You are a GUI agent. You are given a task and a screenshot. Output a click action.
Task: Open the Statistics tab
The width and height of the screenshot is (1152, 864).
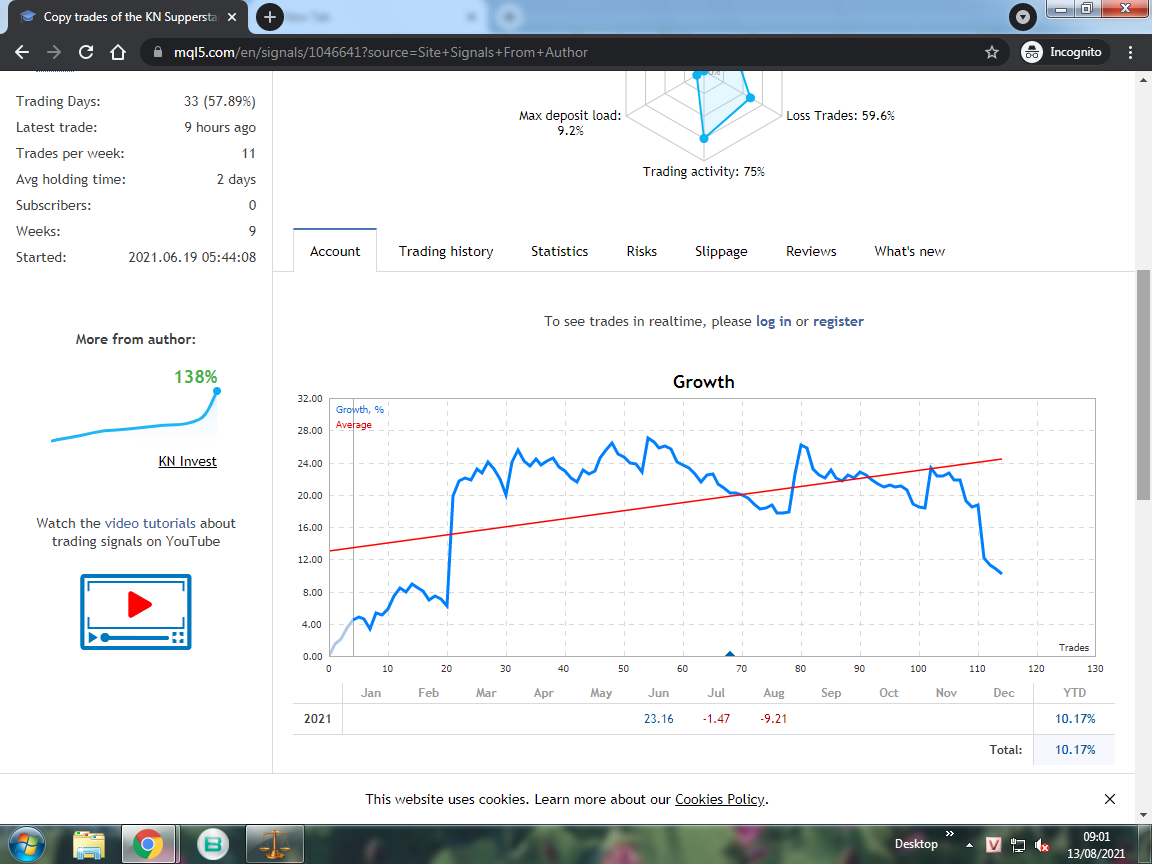coord(560,251)
